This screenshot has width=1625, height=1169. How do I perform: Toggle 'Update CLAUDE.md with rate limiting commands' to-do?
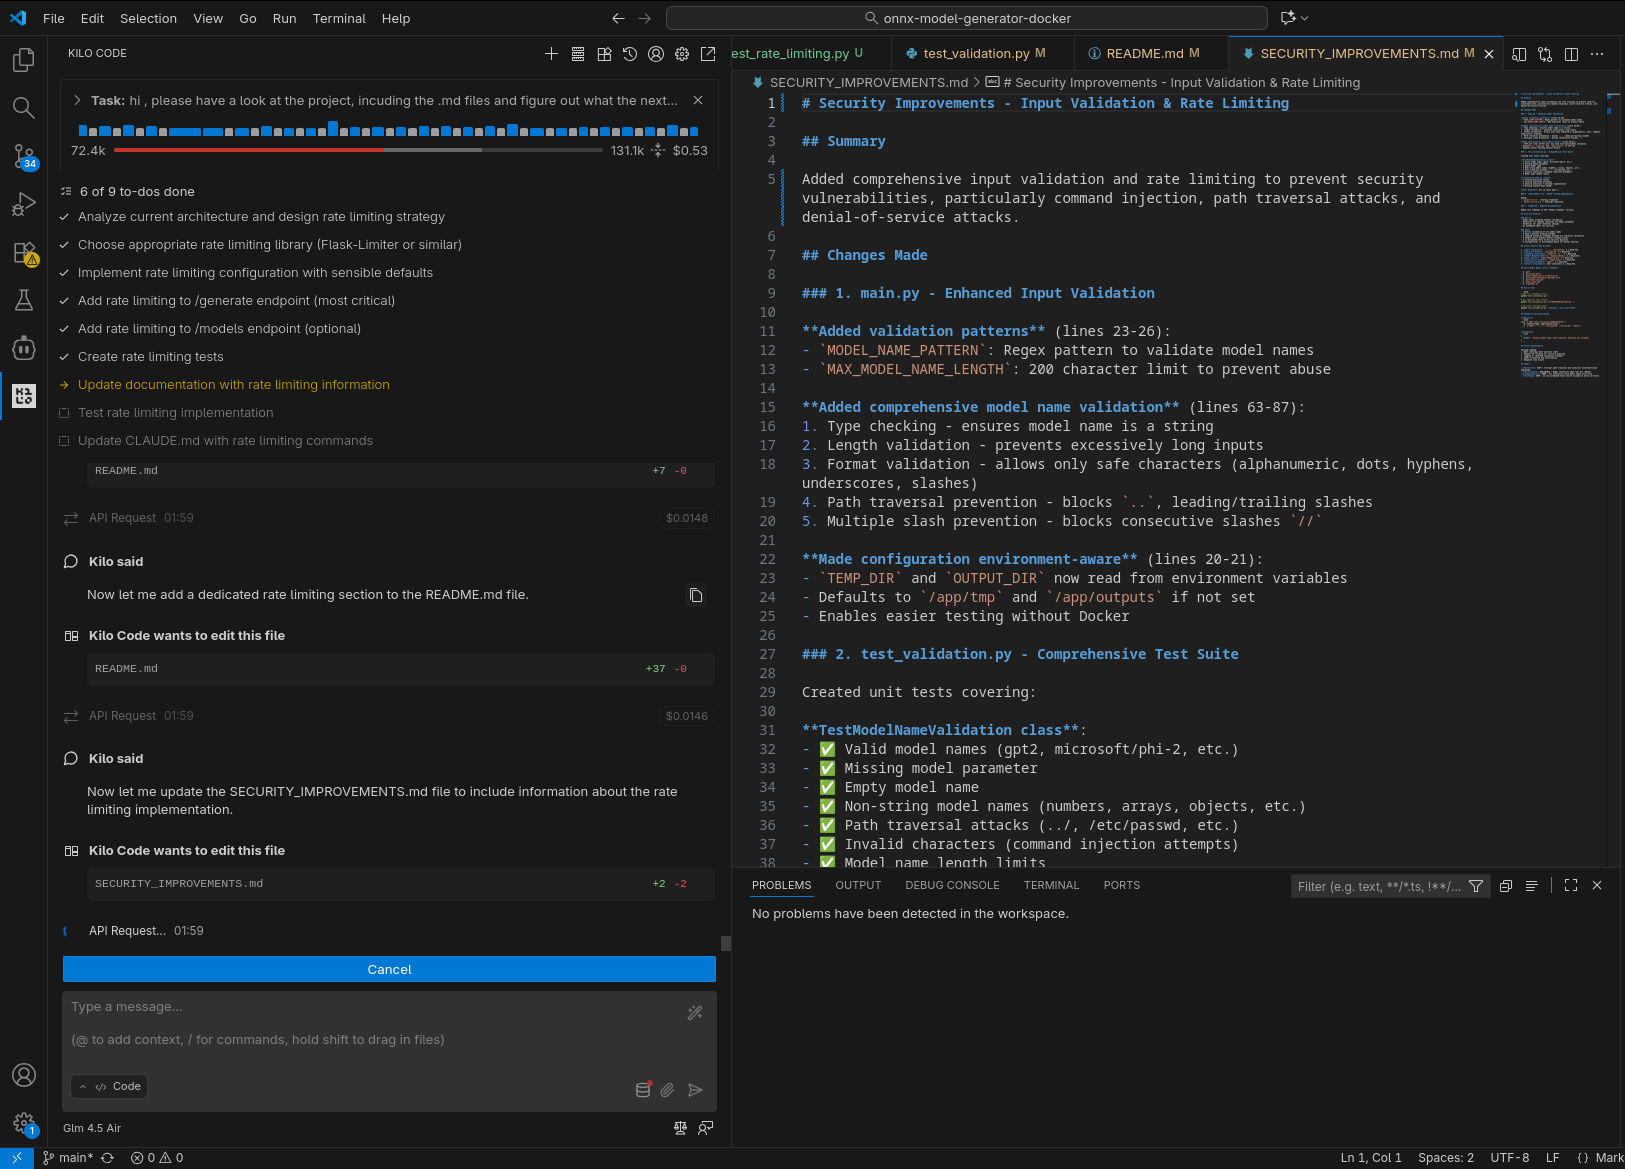pos(65,441)
